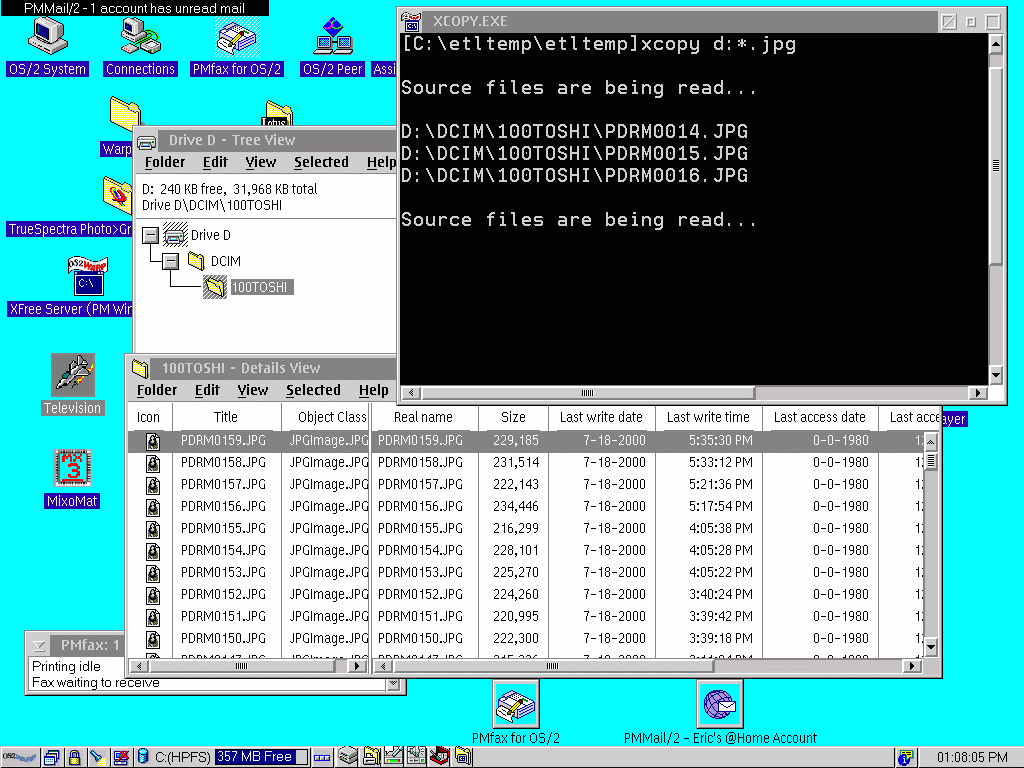Click the Details View vertical scroll down arrow
Screen dimensions: 1024x768
click(x=931, y=647)
